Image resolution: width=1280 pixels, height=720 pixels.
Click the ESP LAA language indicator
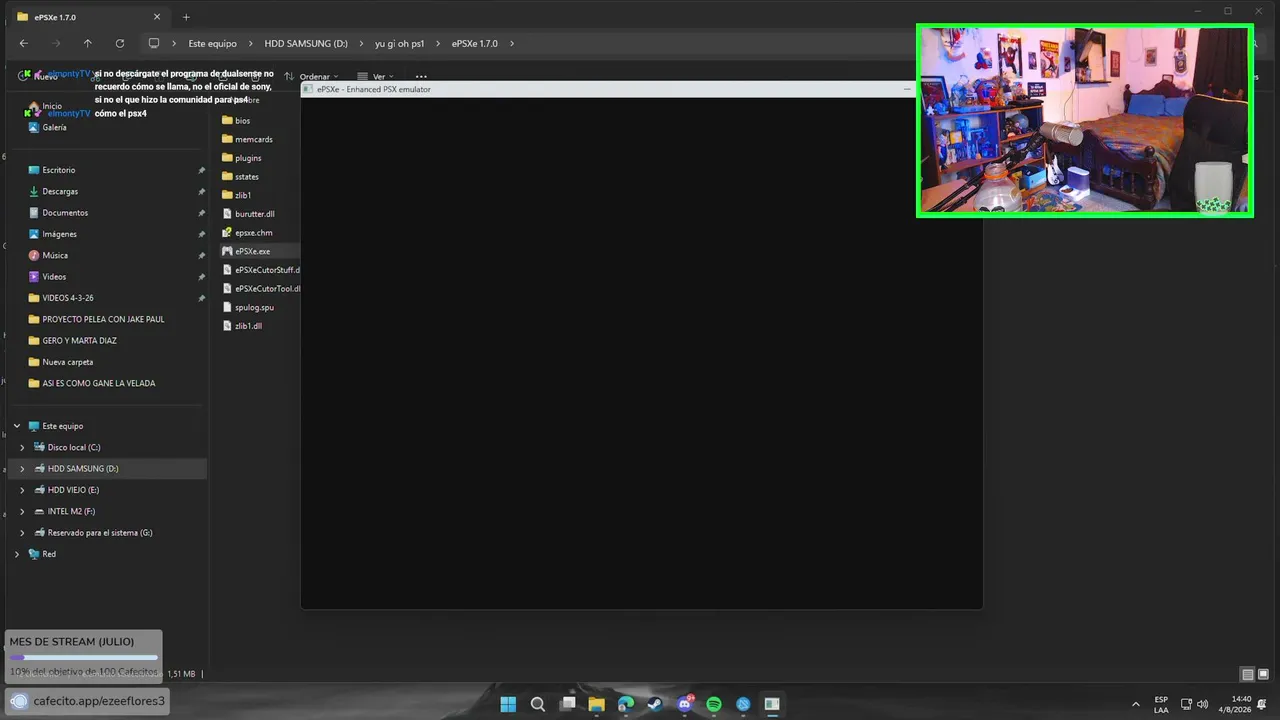1161,704
